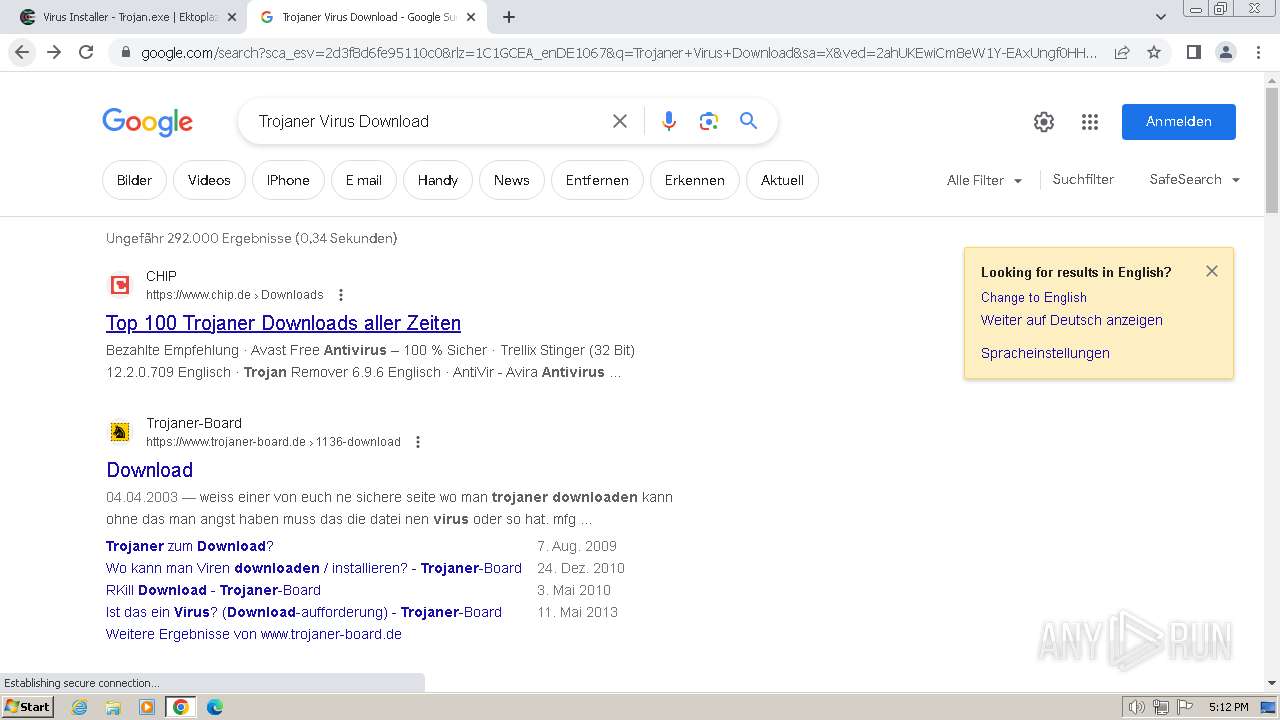Image resolution: width=1280 pixels, height=720 pixels.
Task: Click the taskbar clock showing 5:12 PM
Action: (x=1228, y=707)
